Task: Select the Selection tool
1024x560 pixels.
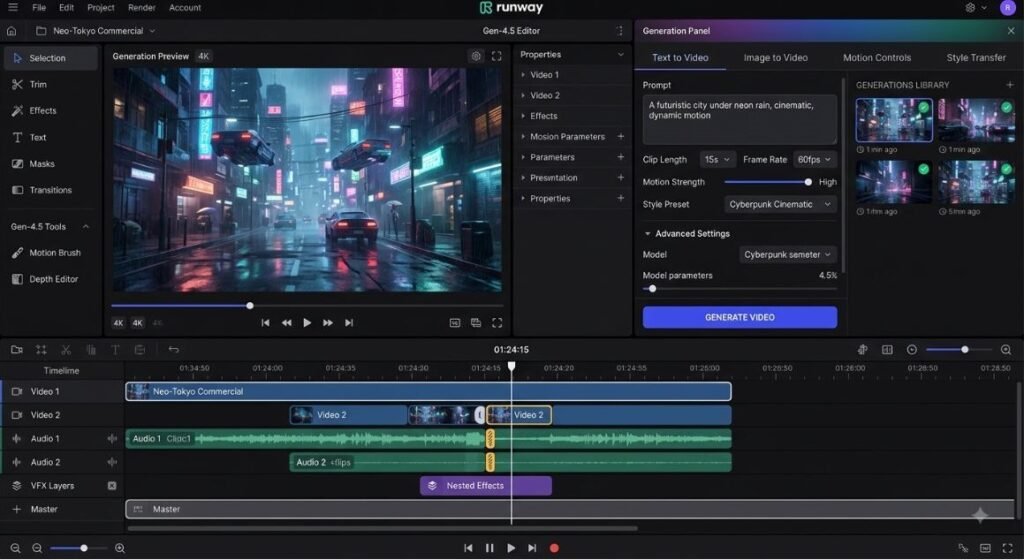Action: [x=50, y=58]
